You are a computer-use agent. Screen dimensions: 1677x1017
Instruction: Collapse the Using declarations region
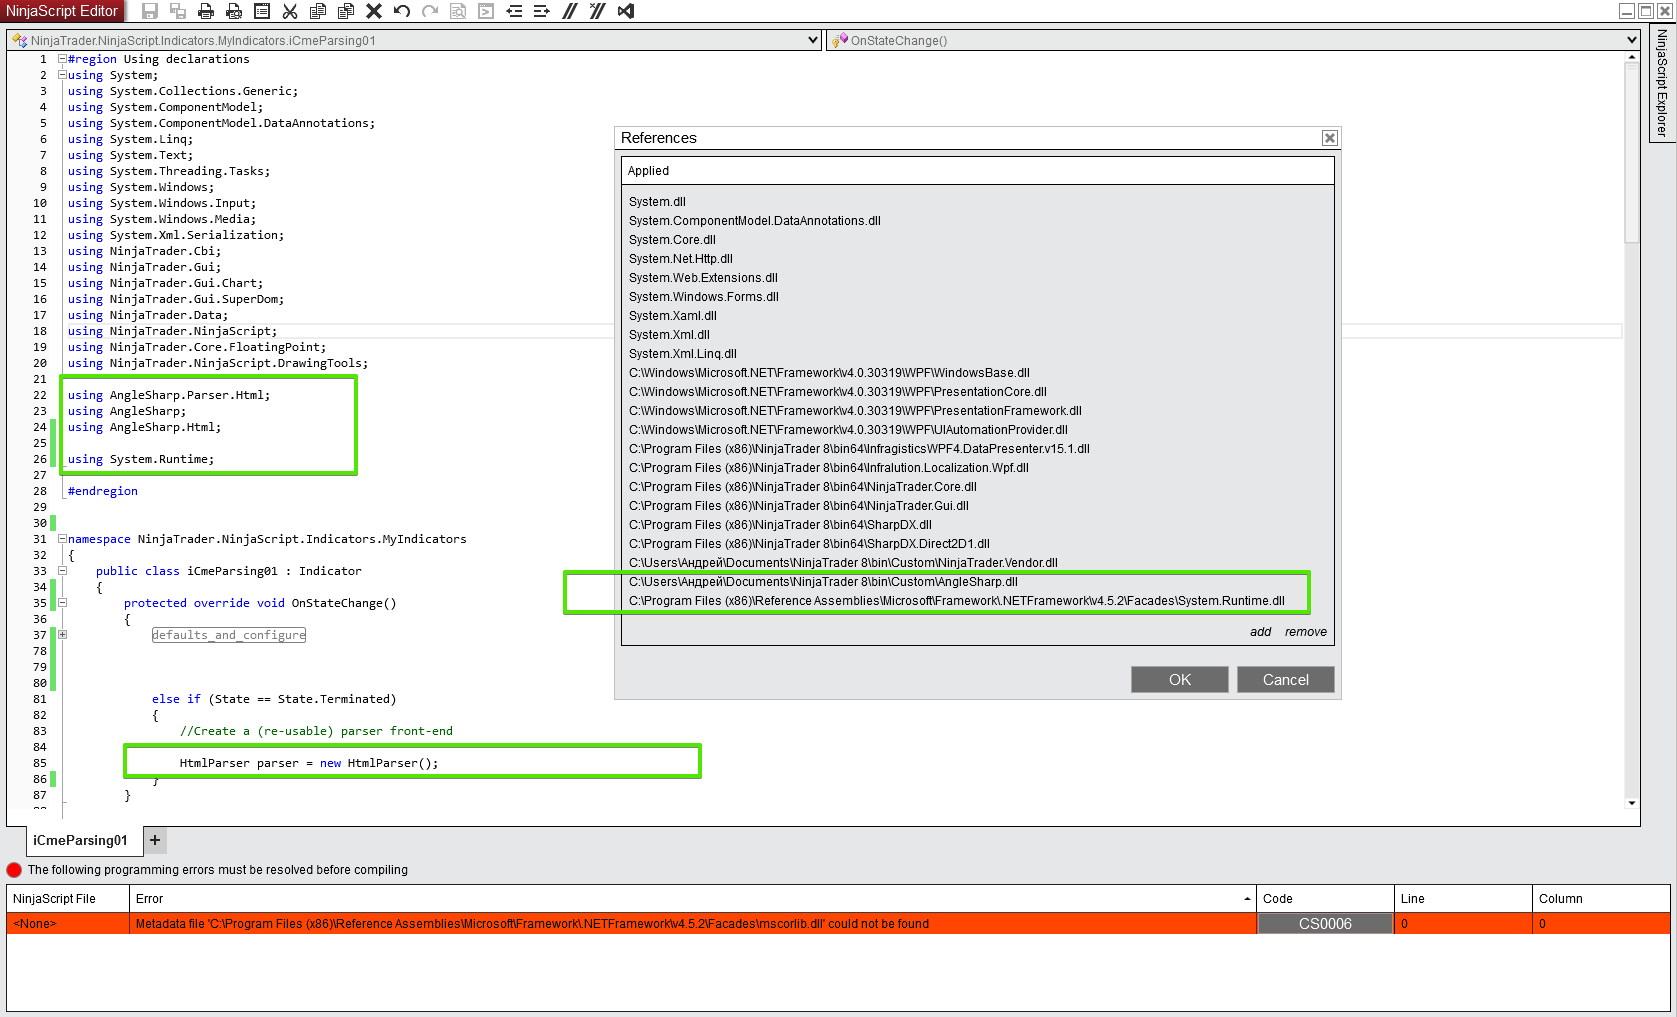[62, 59]
